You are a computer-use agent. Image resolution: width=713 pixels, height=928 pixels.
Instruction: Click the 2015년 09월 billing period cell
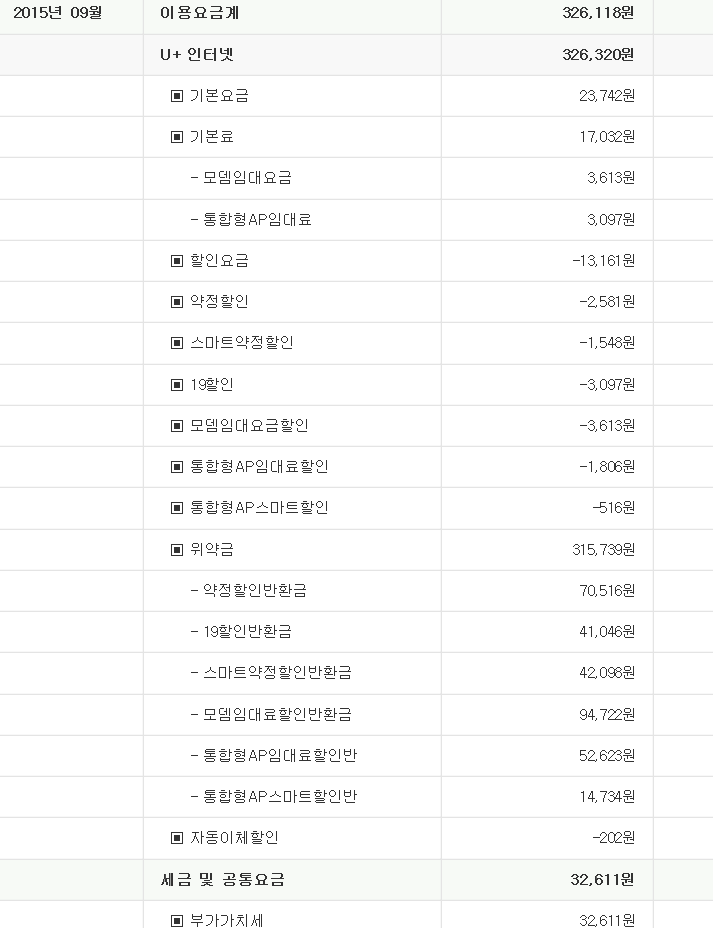point(58,13)
